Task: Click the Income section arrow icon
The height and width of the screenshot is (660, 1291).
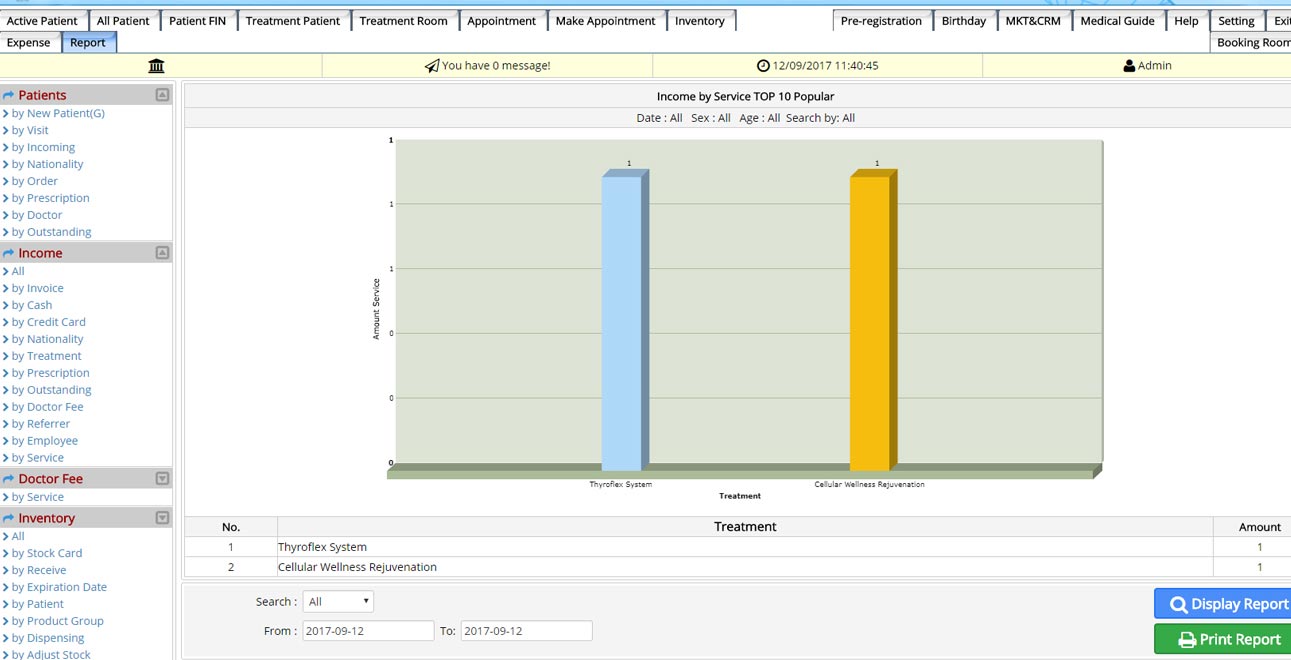Action: point(9,253)
